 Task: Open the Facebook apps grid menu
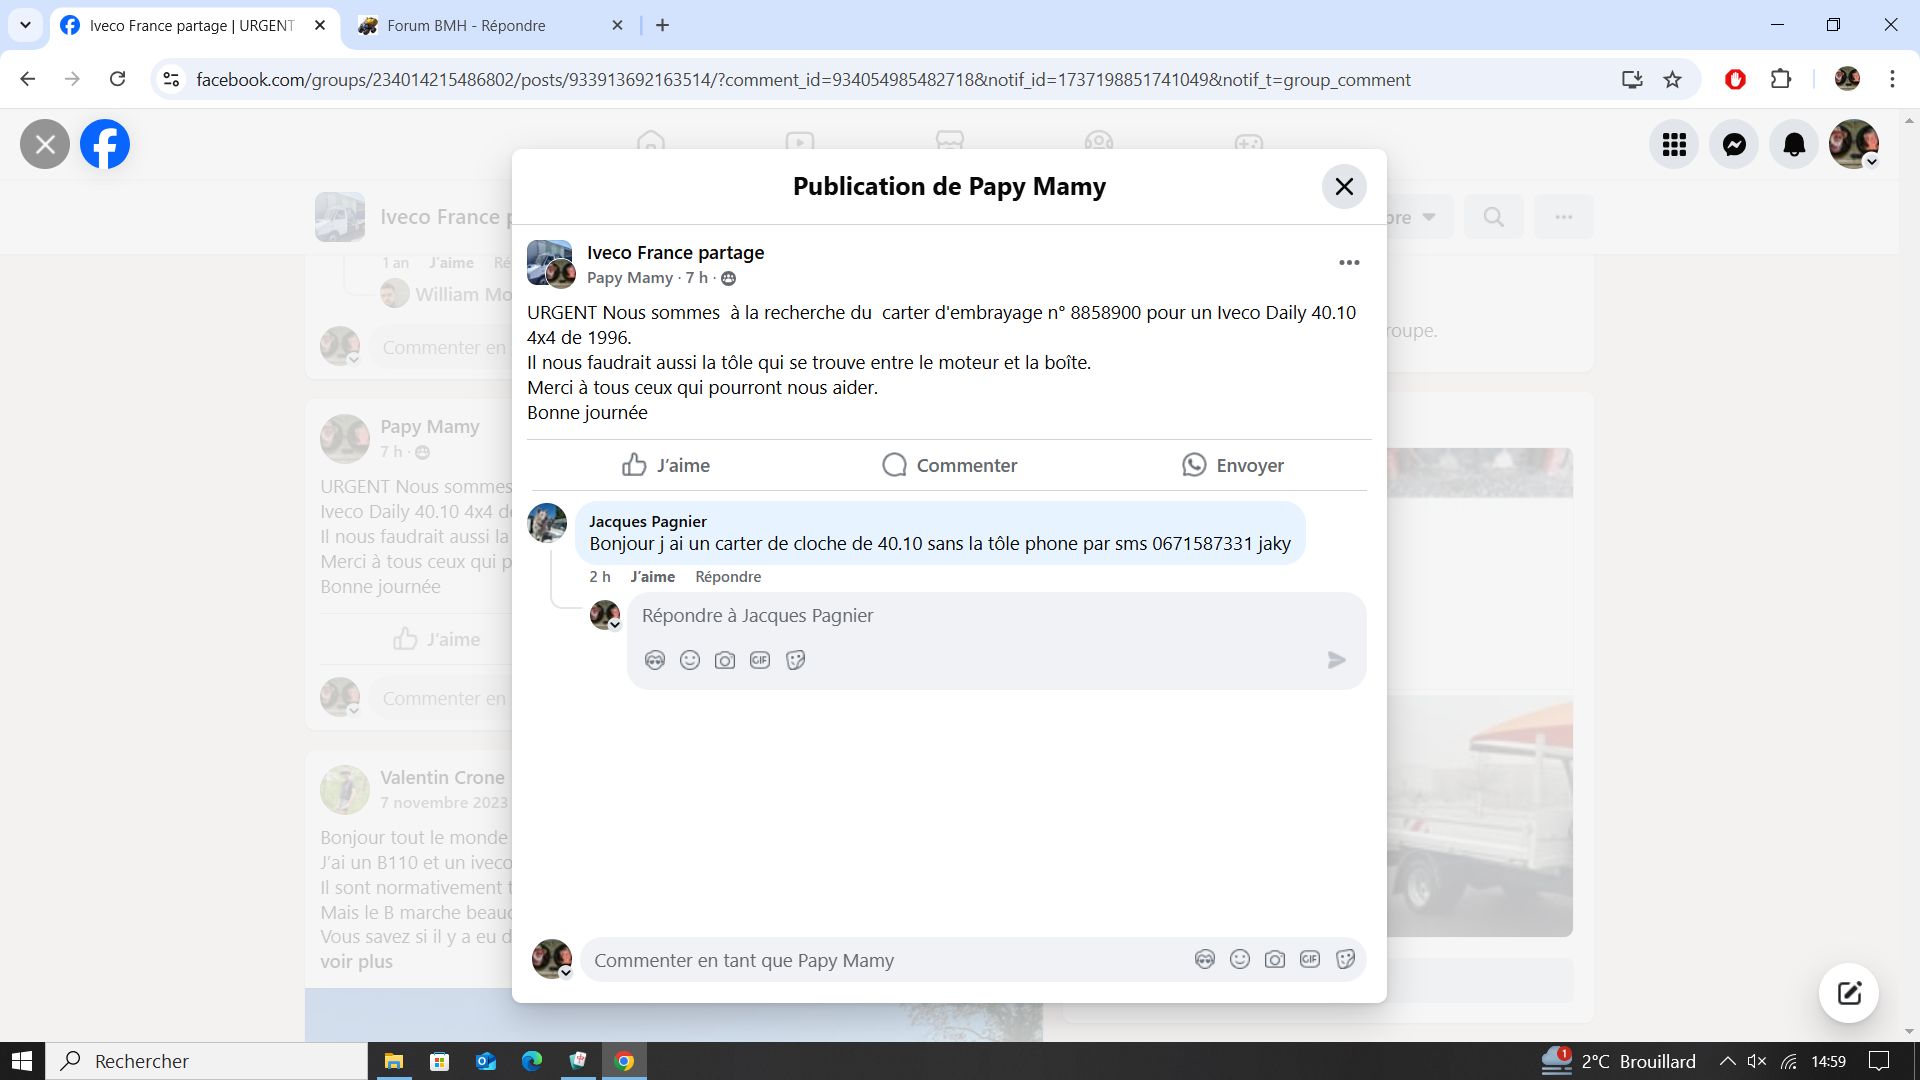point(1674,145)
